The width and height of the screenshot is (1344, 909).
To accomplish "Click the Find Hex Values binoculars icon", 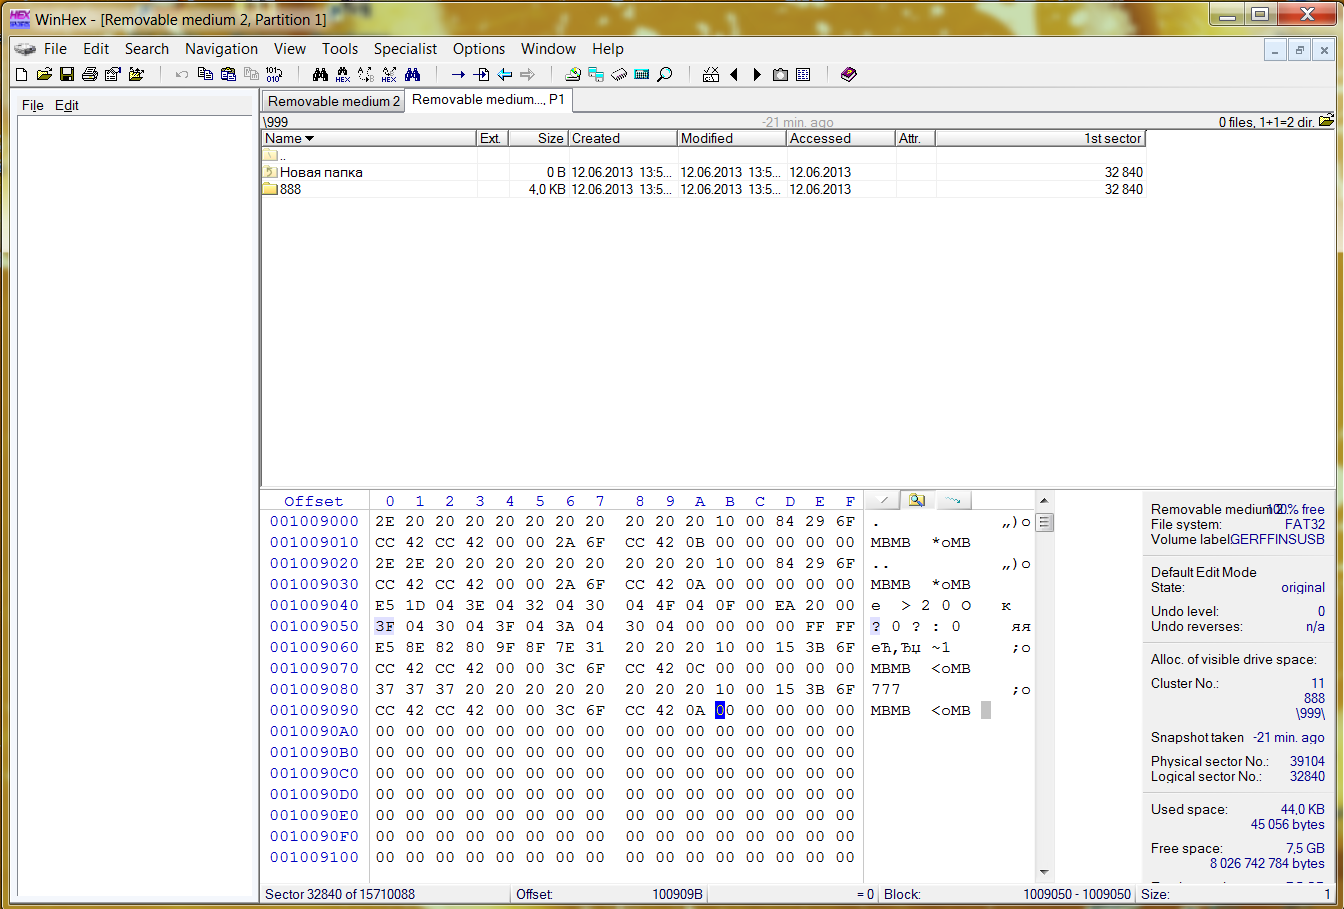I will (343, 74).
